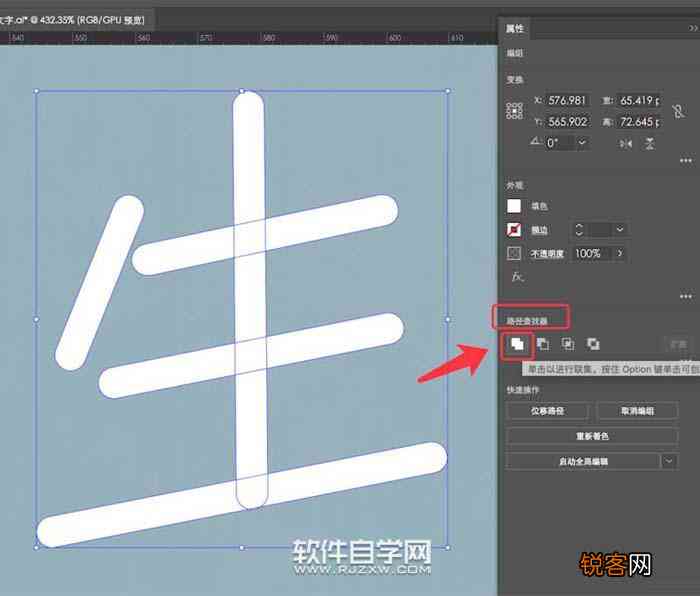Click the X position field 576.981
Screen dimensions: 700x596
click(568, 100)
